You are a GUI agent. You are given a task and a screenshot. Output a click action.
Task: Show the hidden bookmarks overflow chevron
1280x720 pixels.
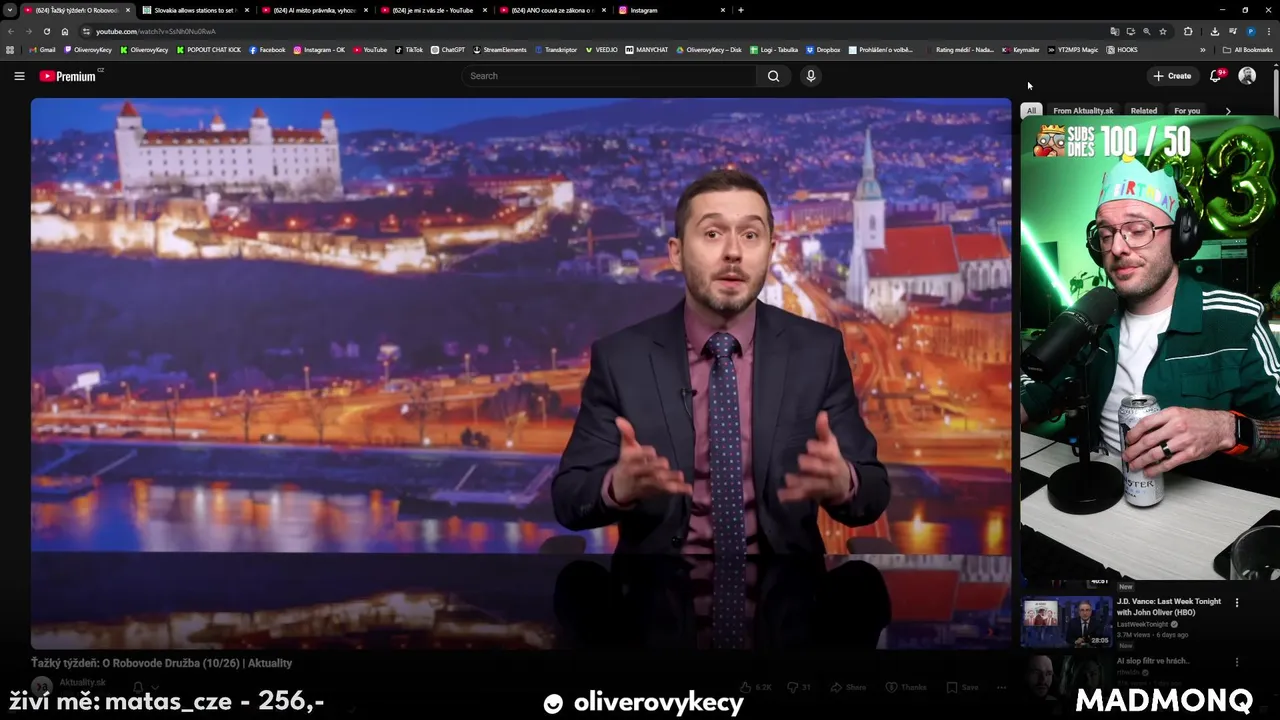pyautogui.click(x=1203, y=50)
